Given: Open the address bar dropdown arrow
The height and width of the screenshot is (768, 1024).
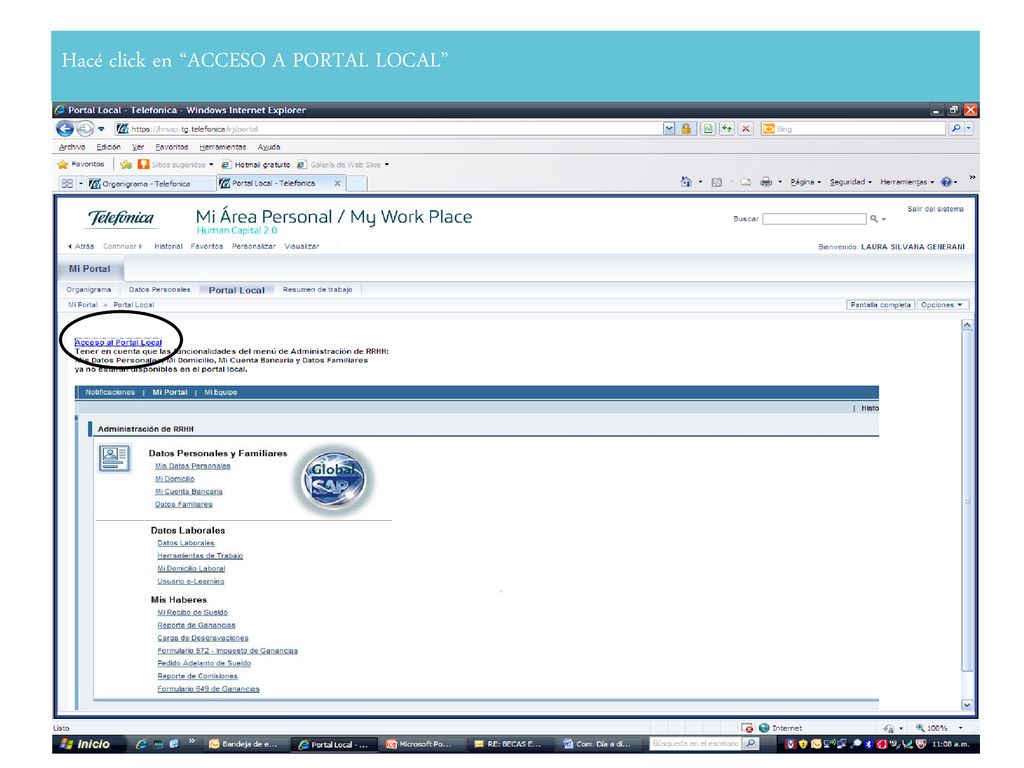Looking at the screenshot, I should [x=669, y=129].
